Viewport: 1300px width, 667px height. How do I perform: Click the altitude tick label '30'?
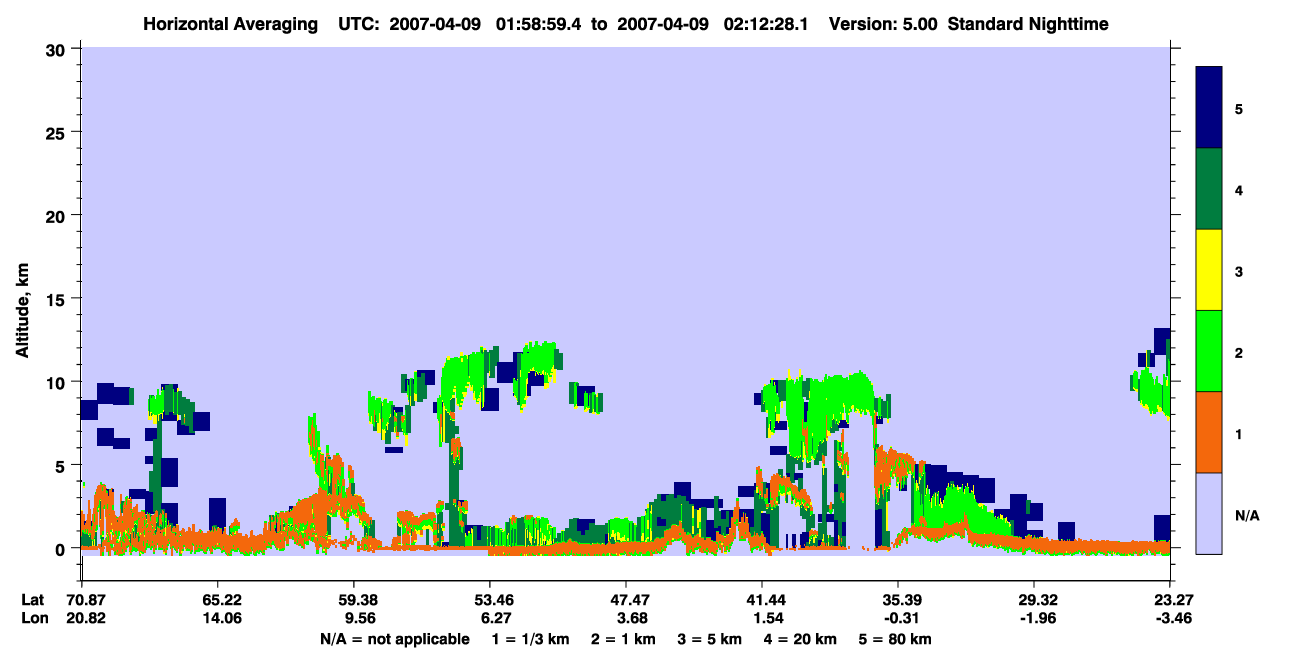coord(58,49)
